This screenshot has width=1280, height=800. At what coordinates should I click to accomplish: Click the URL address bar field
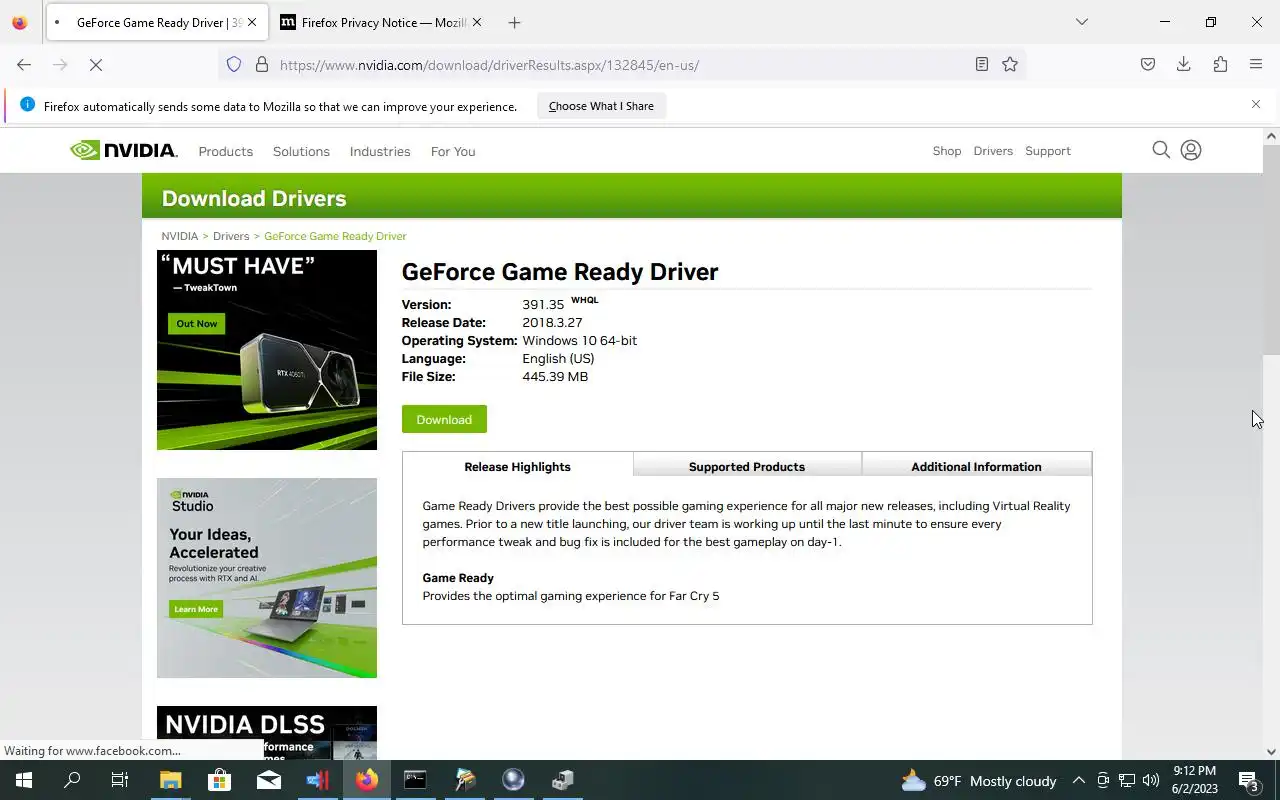(x=620, y=65)
